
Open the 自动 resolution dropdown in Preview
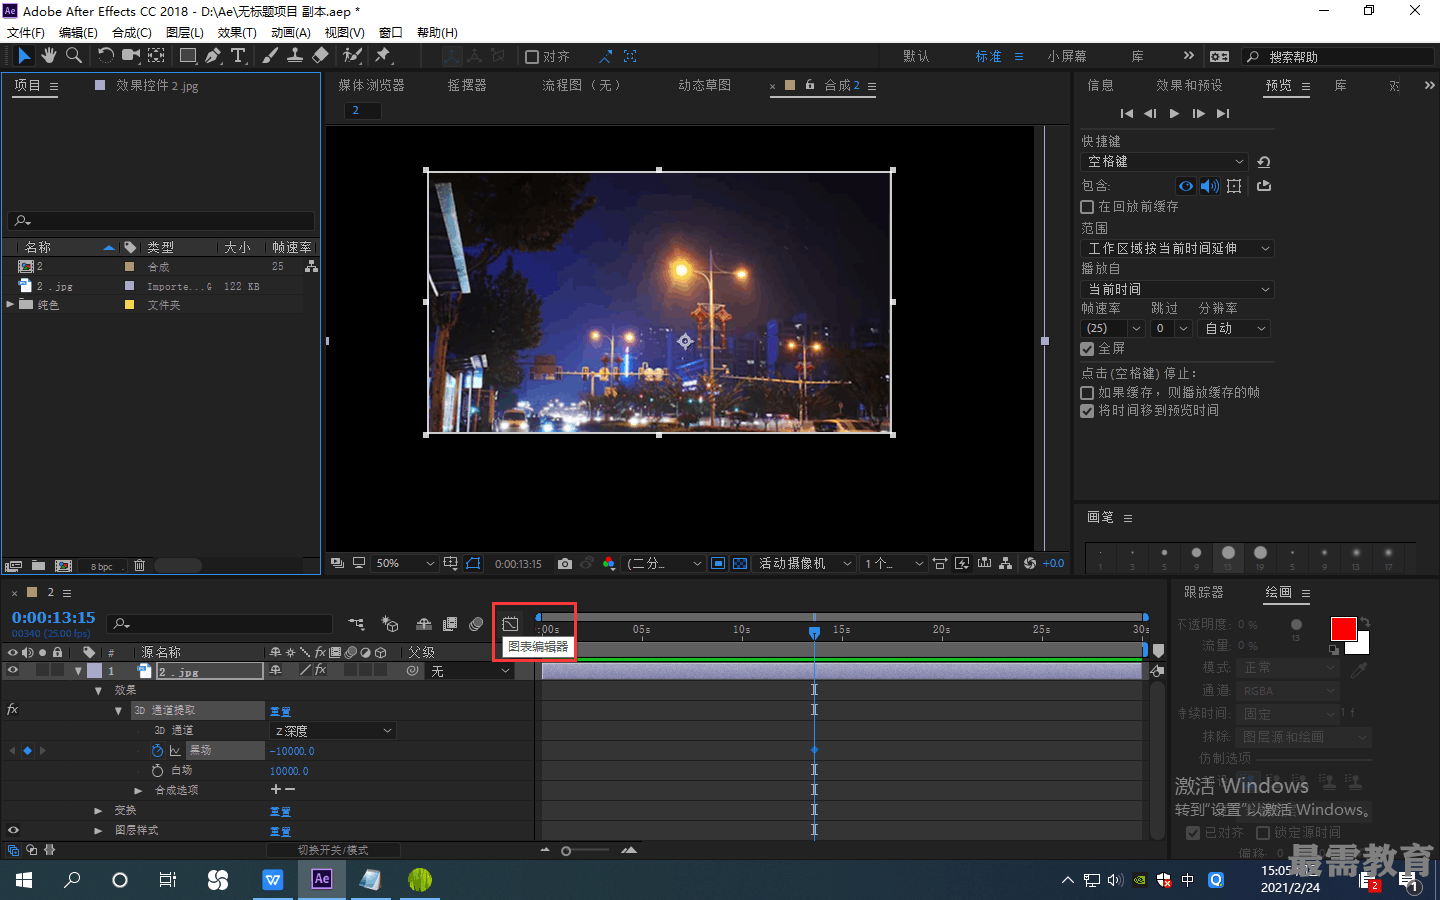(x=1234, y=329)
